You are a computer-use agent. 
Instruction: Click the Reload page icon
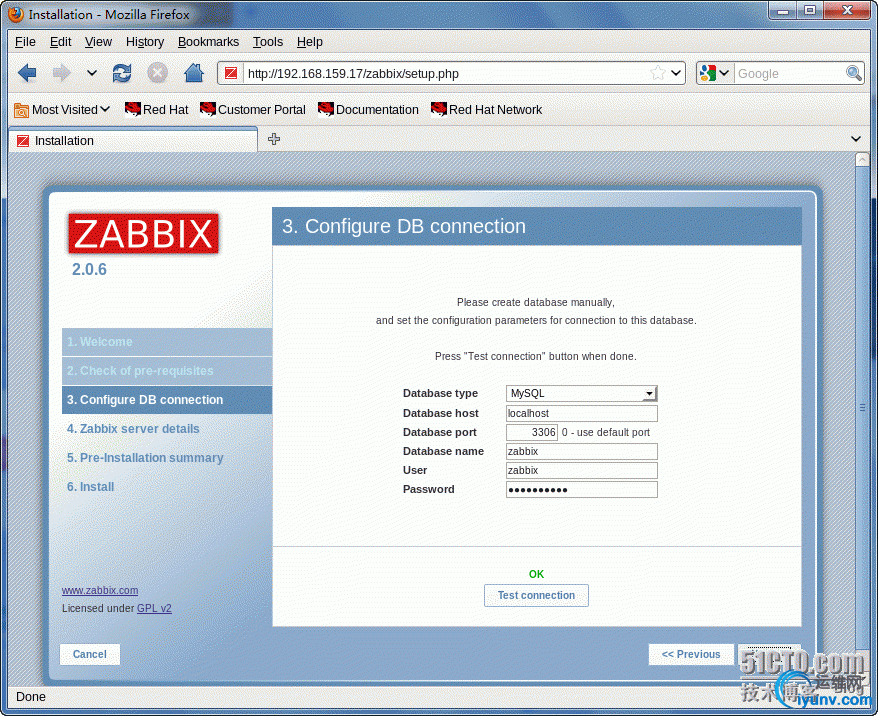tap(122, 73)
